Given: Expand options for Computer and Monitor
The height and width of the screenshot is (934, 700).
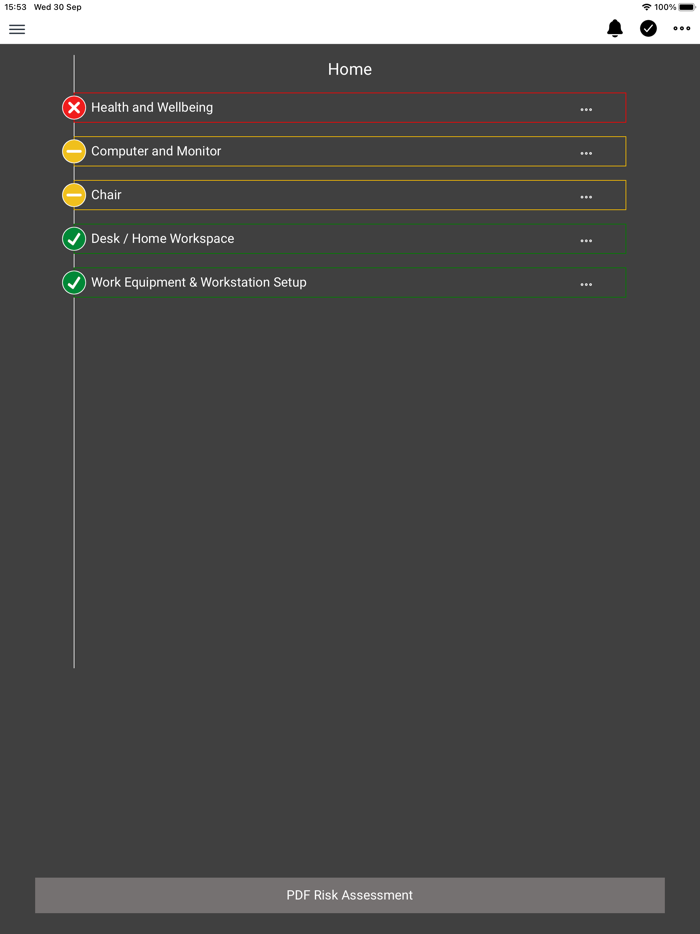Looking at the screenshot, I should click(586, 154).
